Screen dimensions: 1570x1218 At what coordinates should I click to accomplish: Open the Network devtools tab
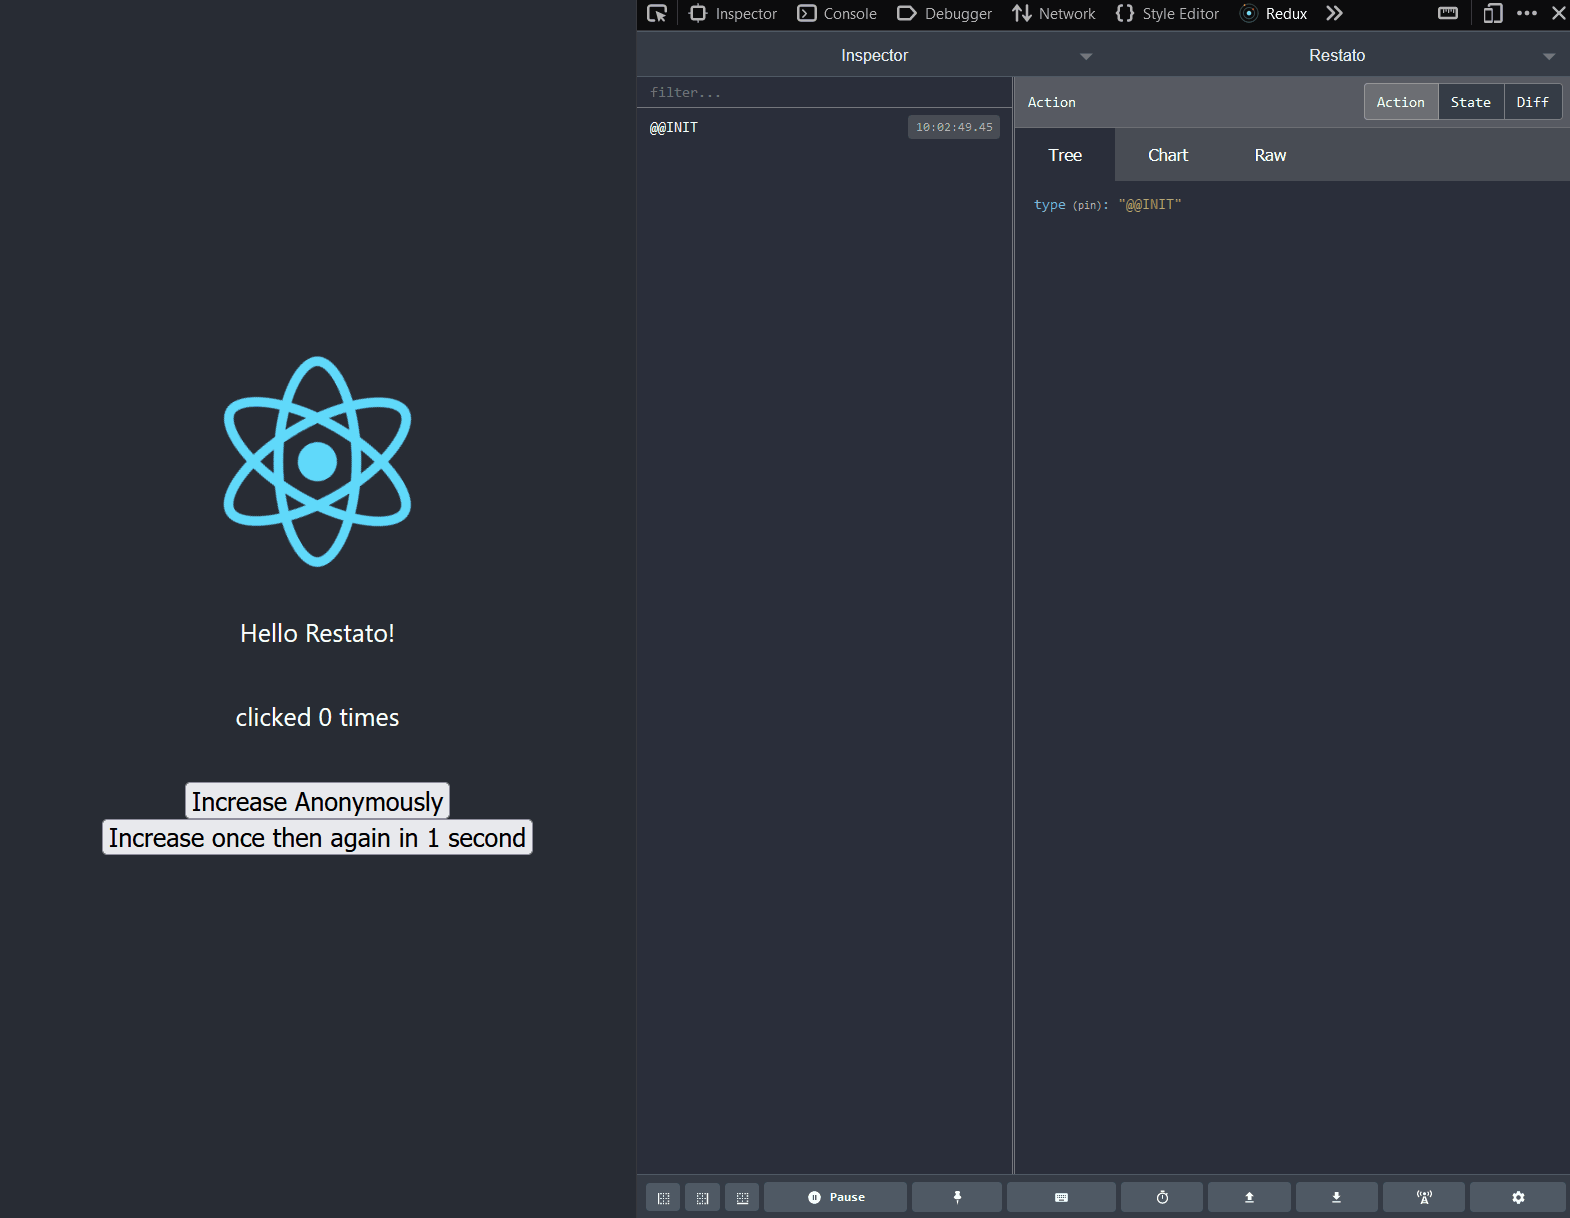[x=1053, y=13]
